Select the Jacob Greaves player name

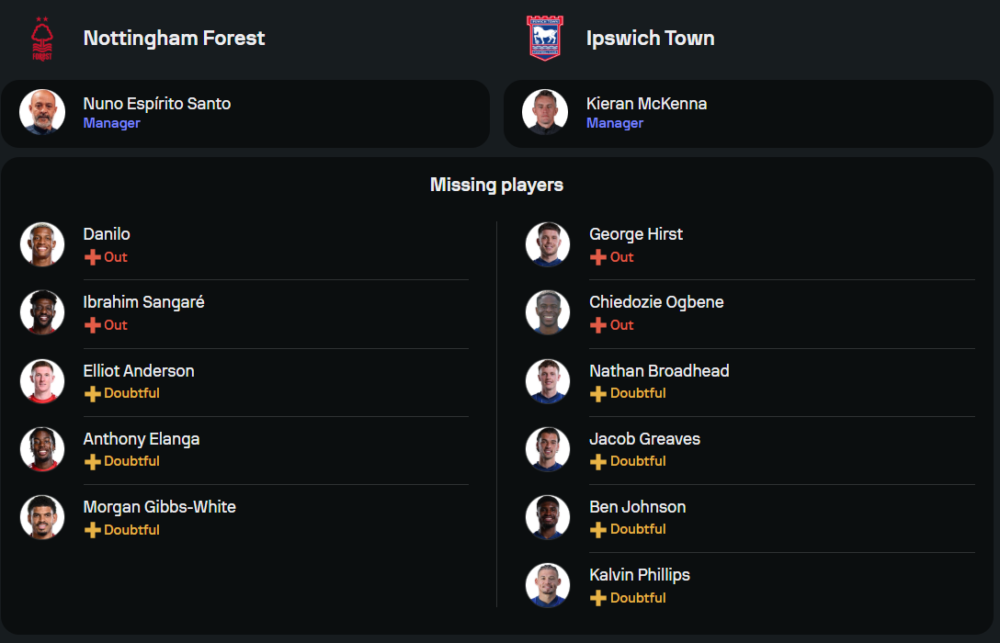pos(644,439)
